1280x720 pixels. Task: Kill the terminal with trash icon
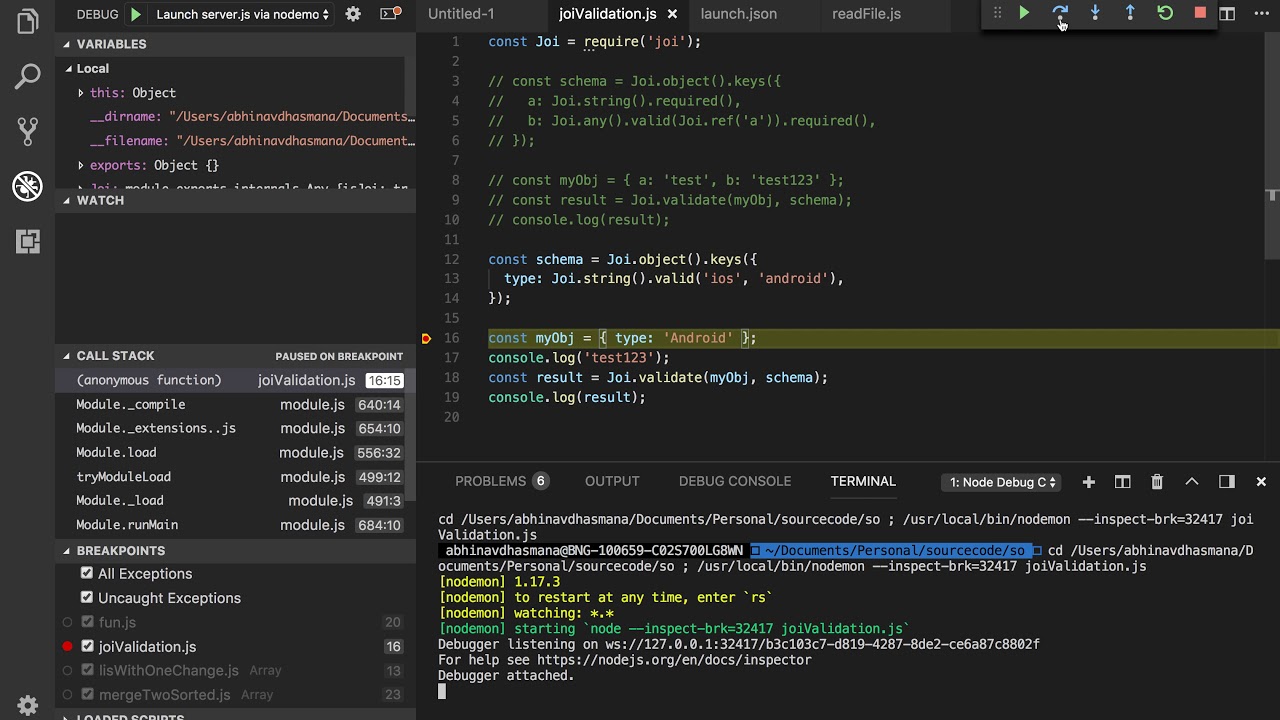(x=1157, y=482)
